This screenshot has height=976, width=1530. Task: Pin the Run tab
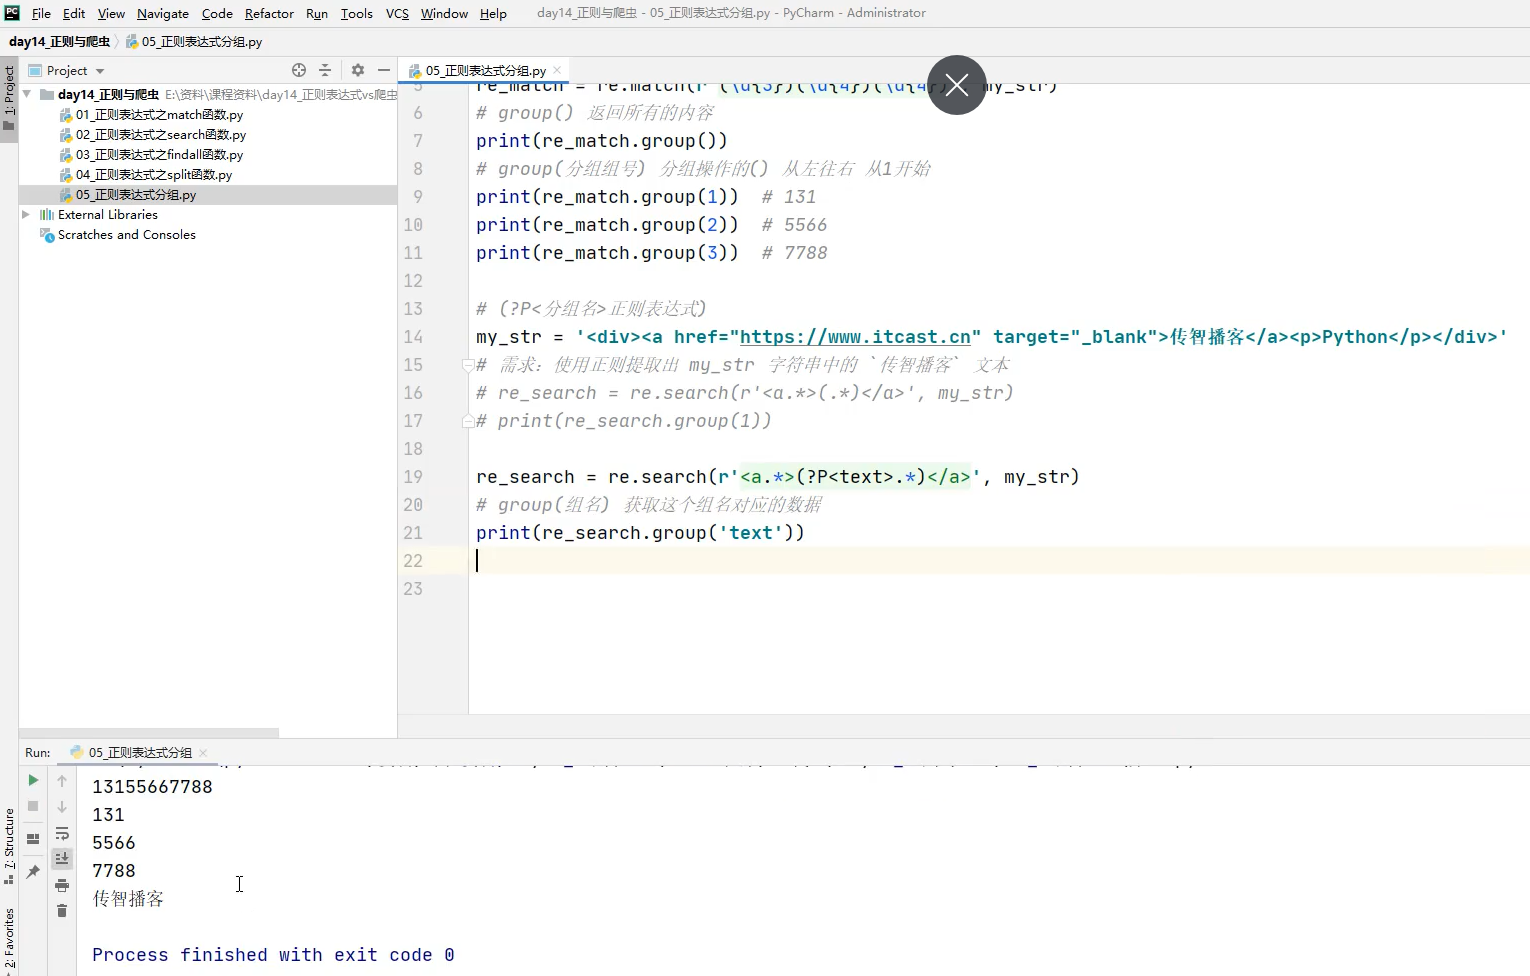click(x=33, y=871)
